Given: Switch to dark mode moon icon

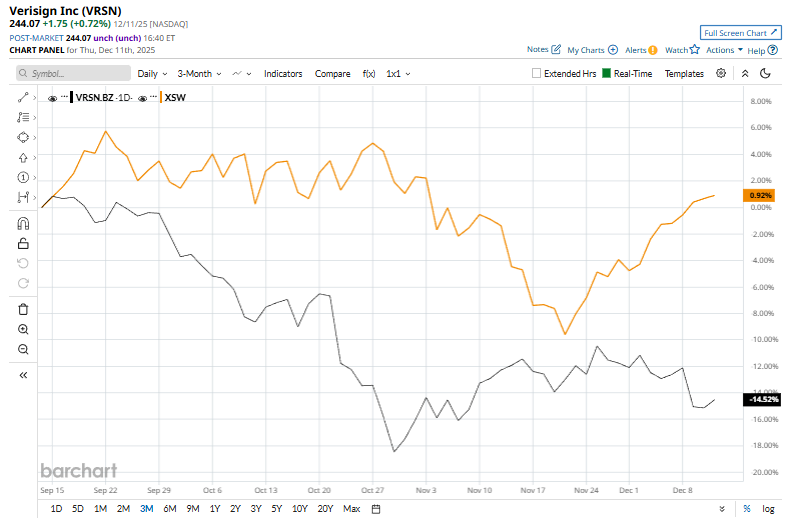Looking at the screenshot, I should pos(765,74).
